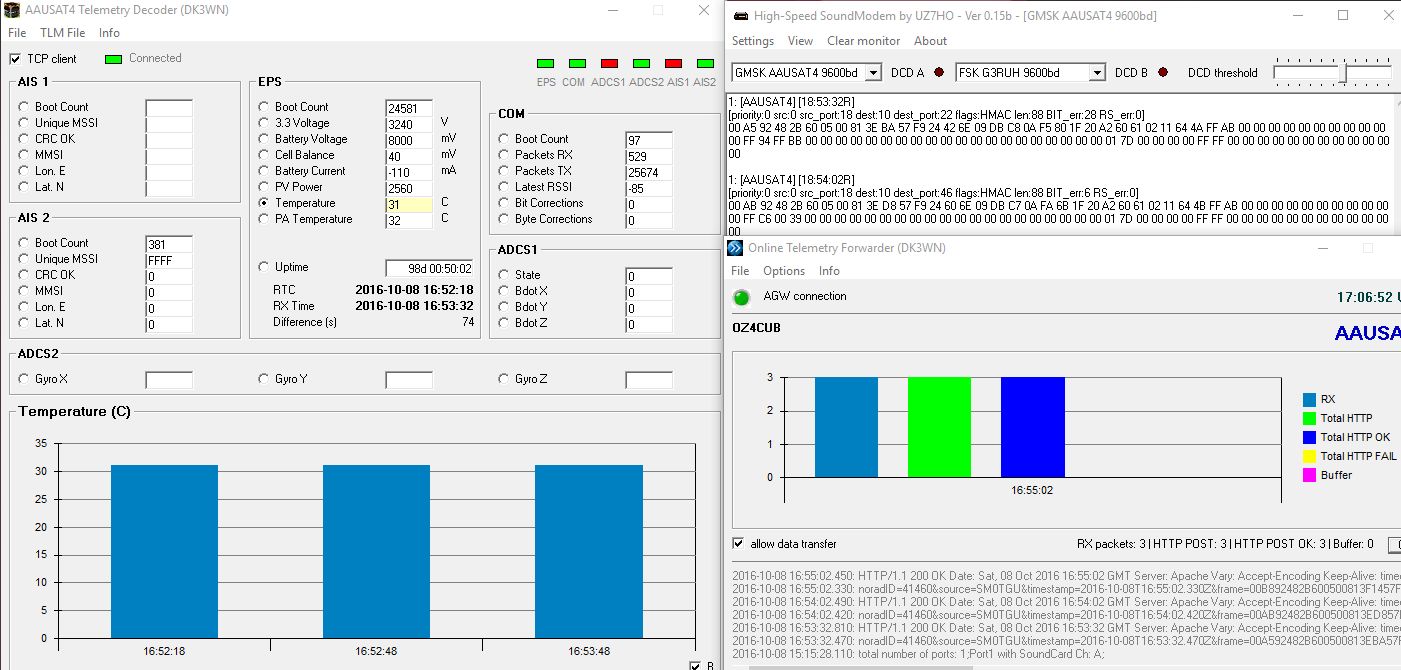Click the AAUSAT4 Telemetry Decoder title icon
Screen dimensions: 1401x670
[x=13, y=11]
